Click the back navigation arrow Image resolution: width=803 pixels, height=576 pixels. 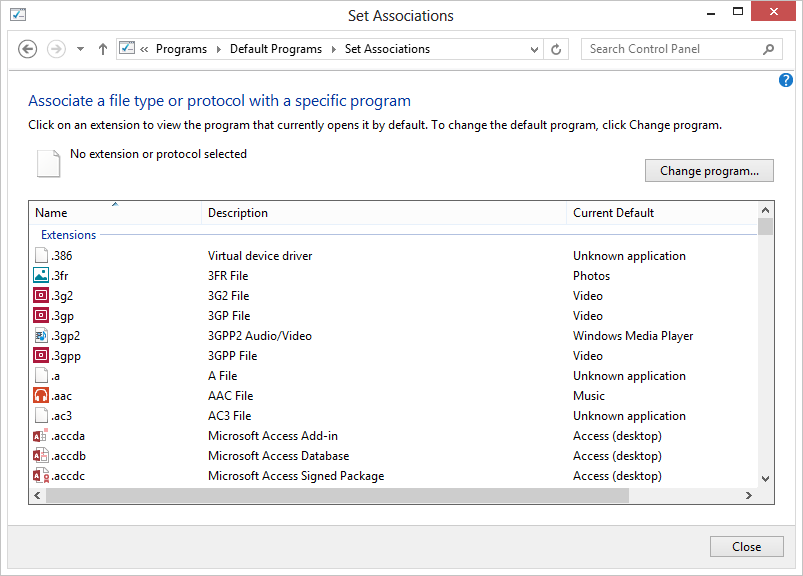(27, 48)
